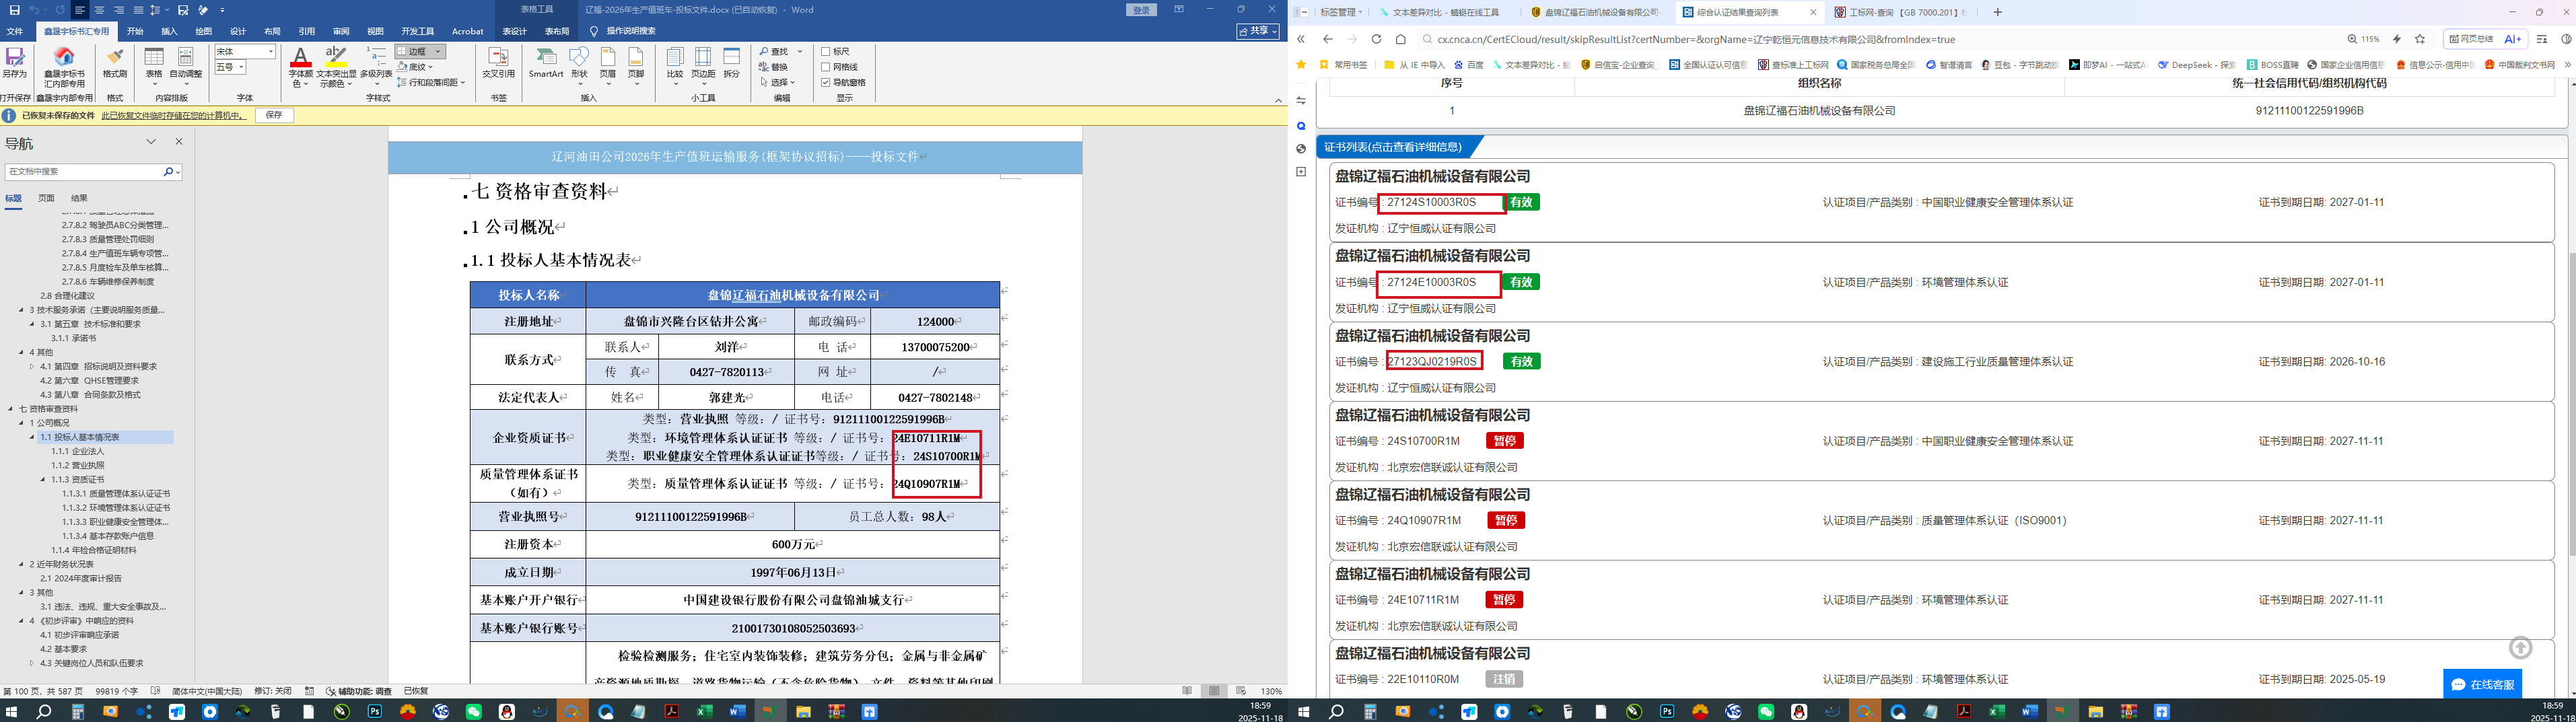Open the 标签管理 dropdown in browser

pos(1341,12)
